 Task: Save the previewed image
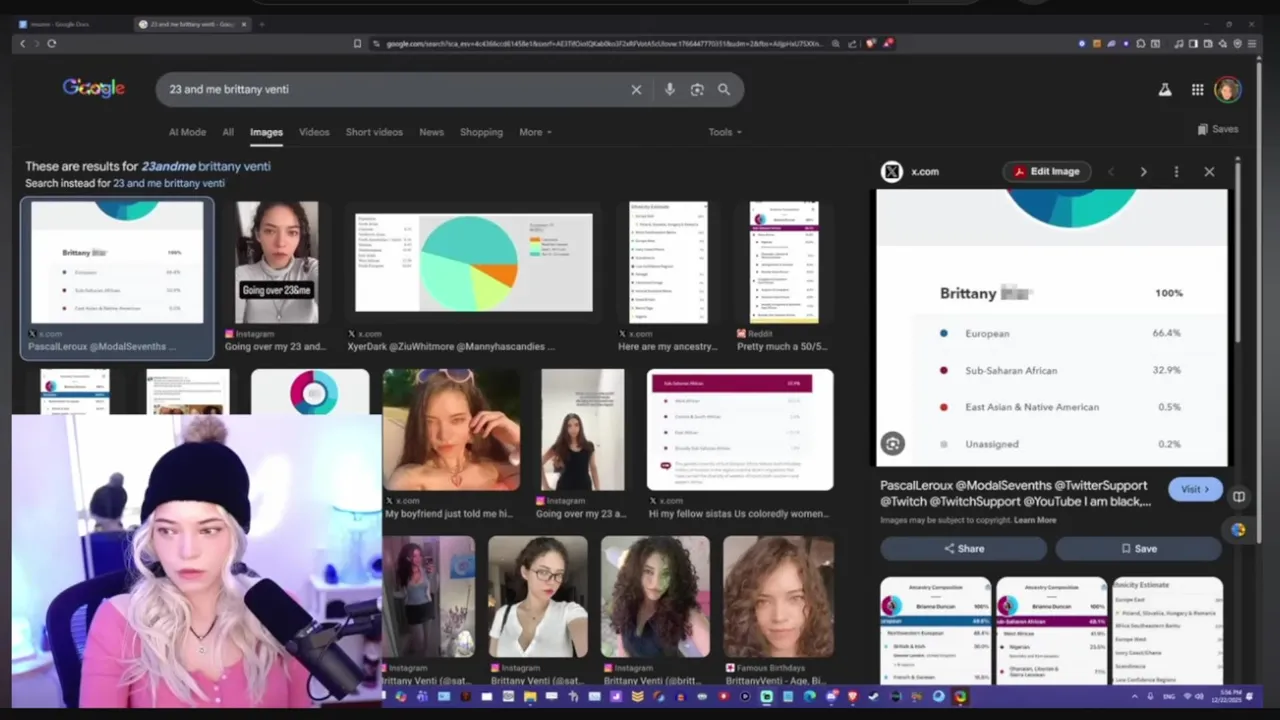pos(1138,548)
